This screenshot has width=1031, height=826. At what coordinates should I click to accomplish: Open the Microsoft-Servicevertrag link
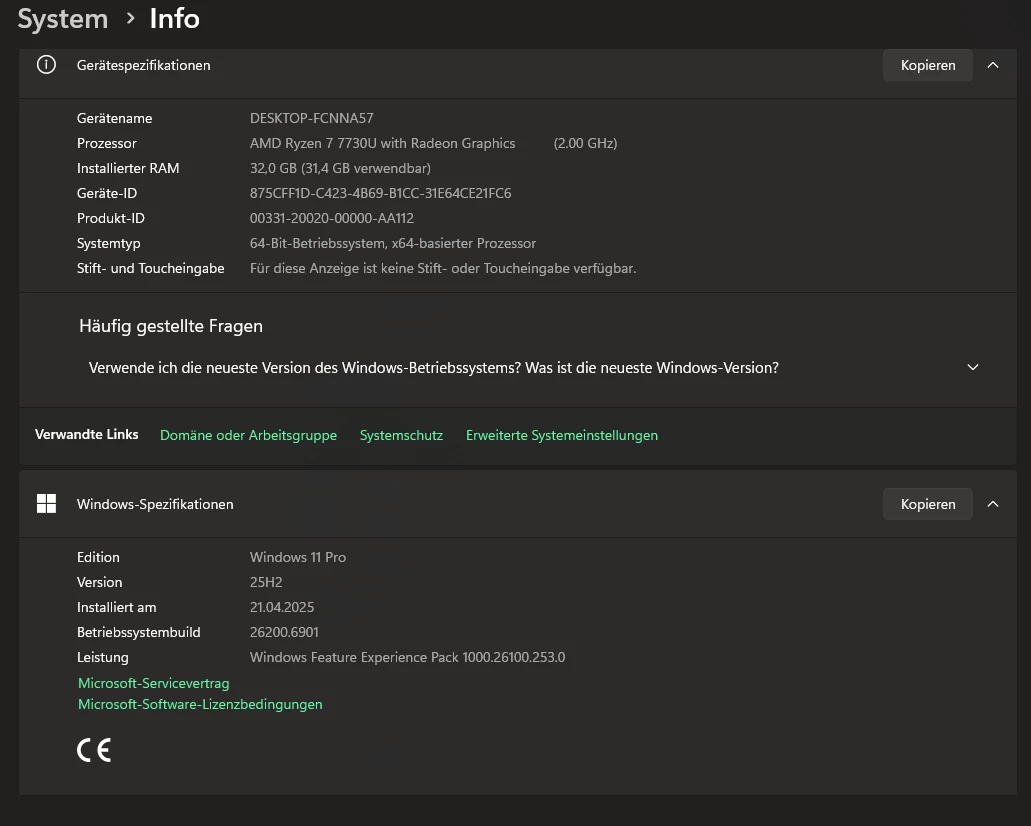click(x=153, y=683)
